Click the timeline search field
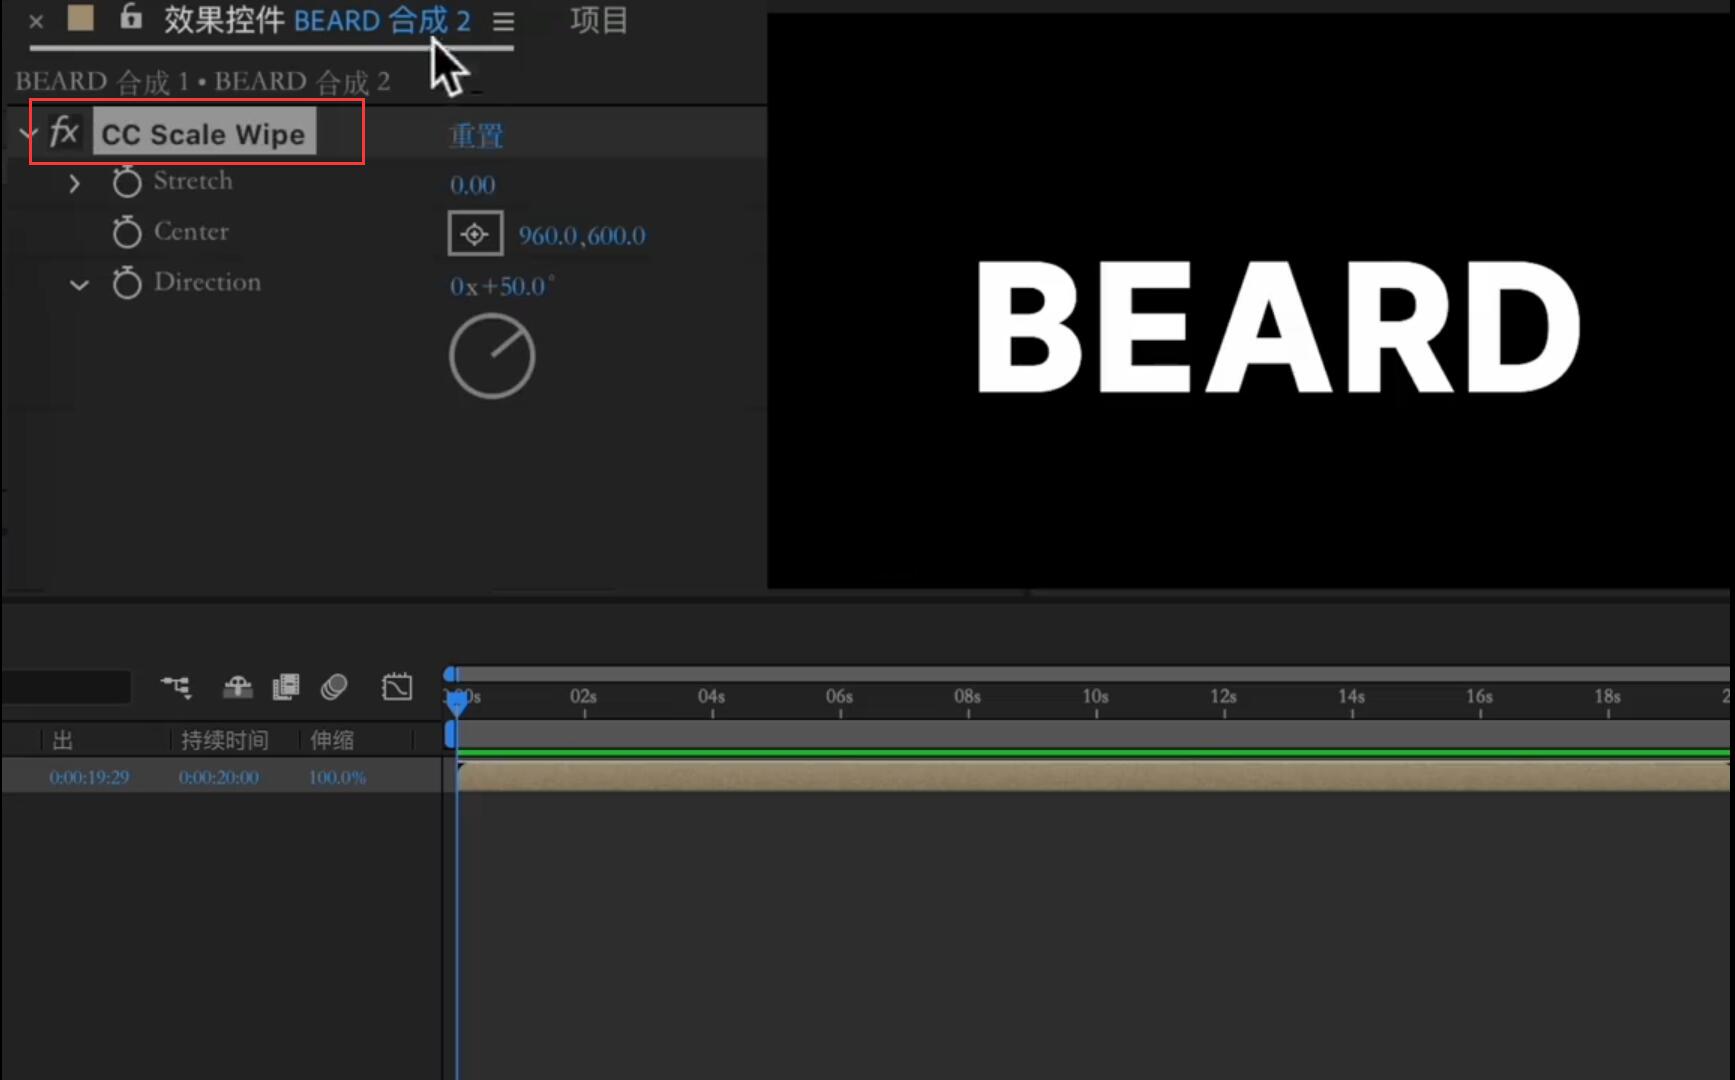 click(x=66, y=687)
